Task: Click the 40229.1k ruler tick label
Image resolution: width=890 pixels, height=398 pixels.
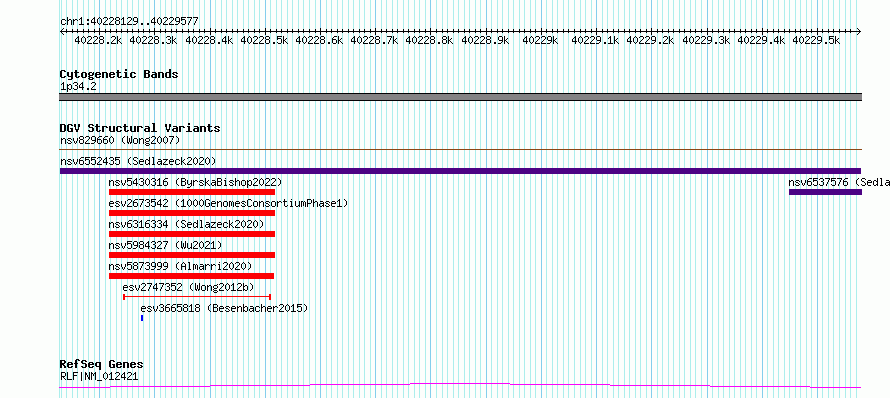Action: click(x=595, y=40)
